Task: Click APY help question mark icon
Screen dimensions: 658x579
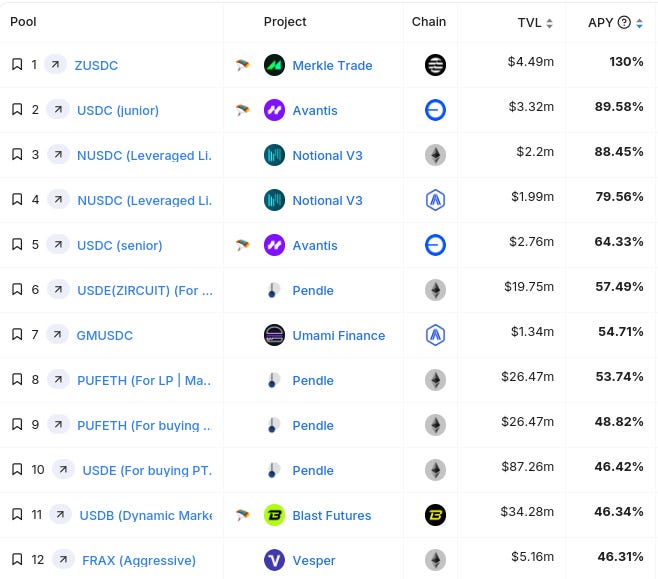Action: [624, 22]
